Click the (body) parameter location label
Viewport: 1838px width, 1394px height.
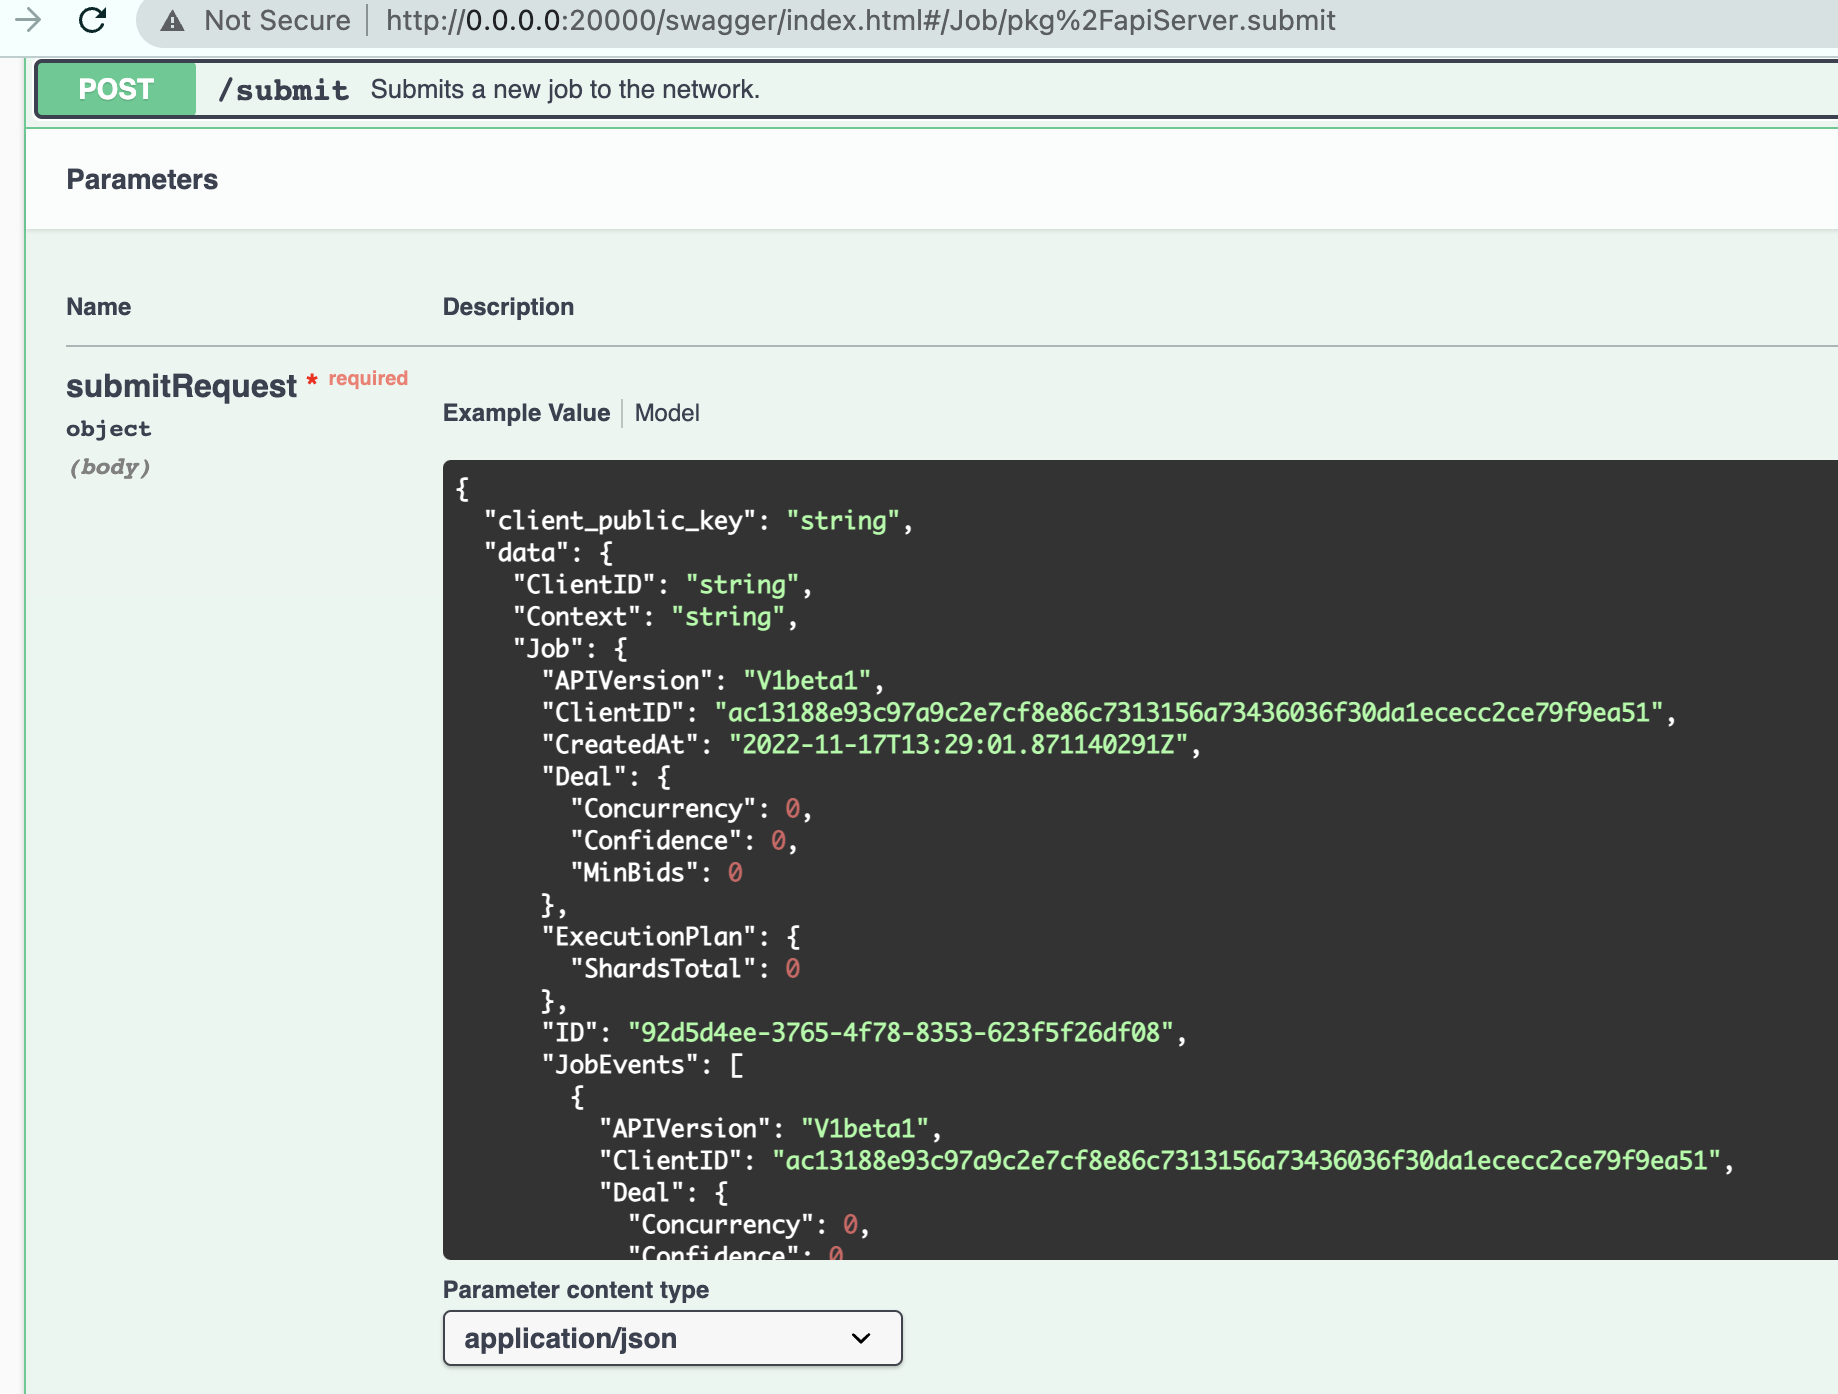pyautogui.click(x=110, y=467)
